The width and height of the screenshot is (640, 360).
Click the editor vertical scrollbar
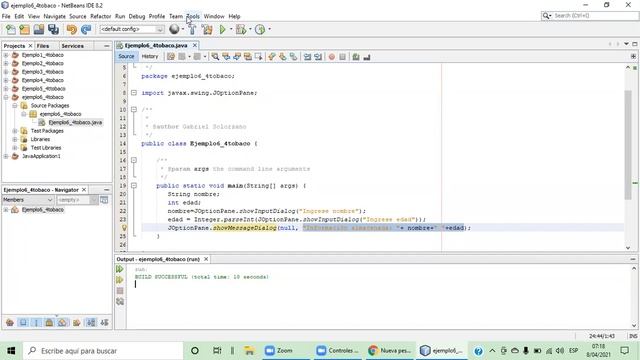click(x=628, y=145)
